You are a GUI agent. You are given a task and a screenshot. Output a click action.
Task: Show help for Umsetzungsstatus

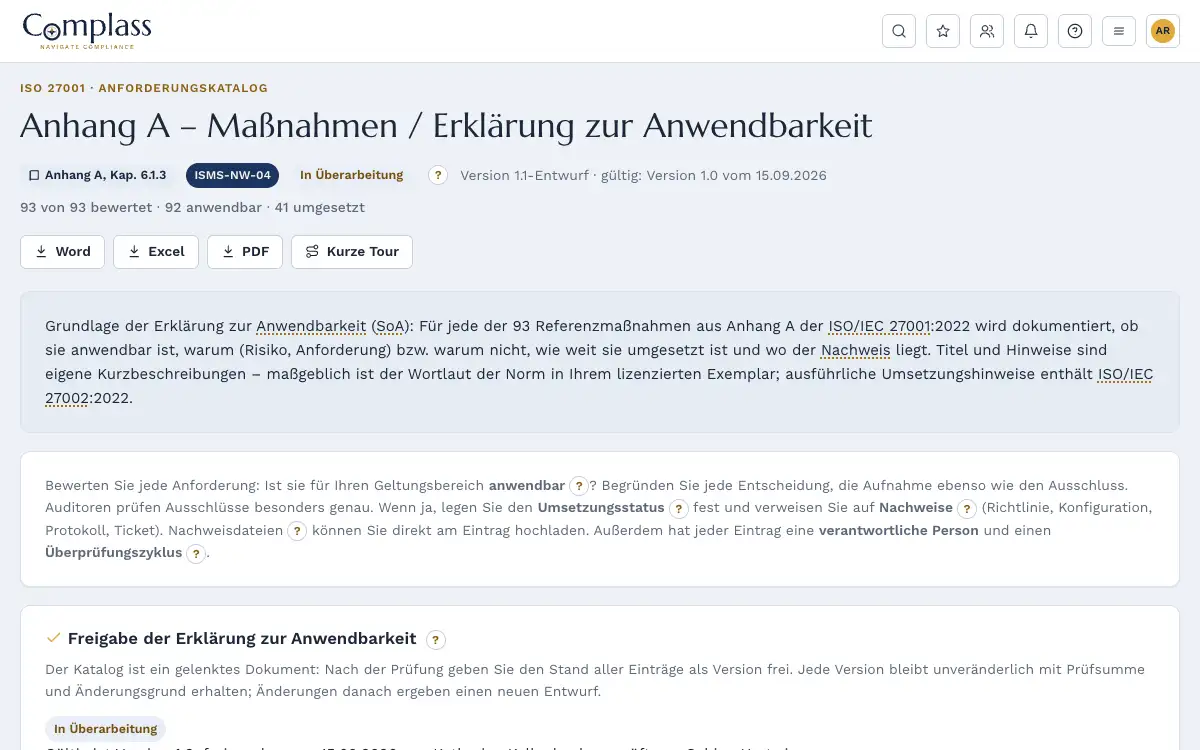(x=679, y=509)
